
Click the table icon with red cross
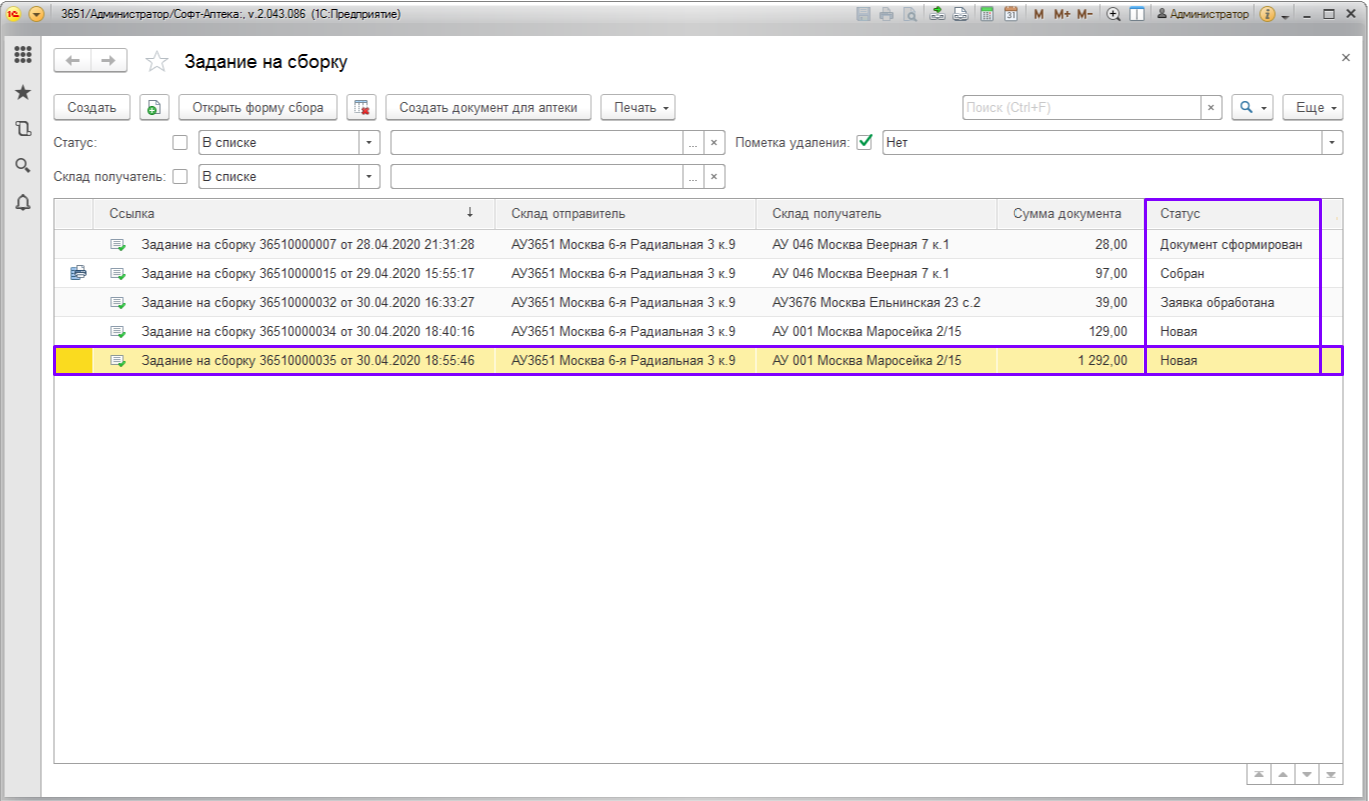[363, 108]
